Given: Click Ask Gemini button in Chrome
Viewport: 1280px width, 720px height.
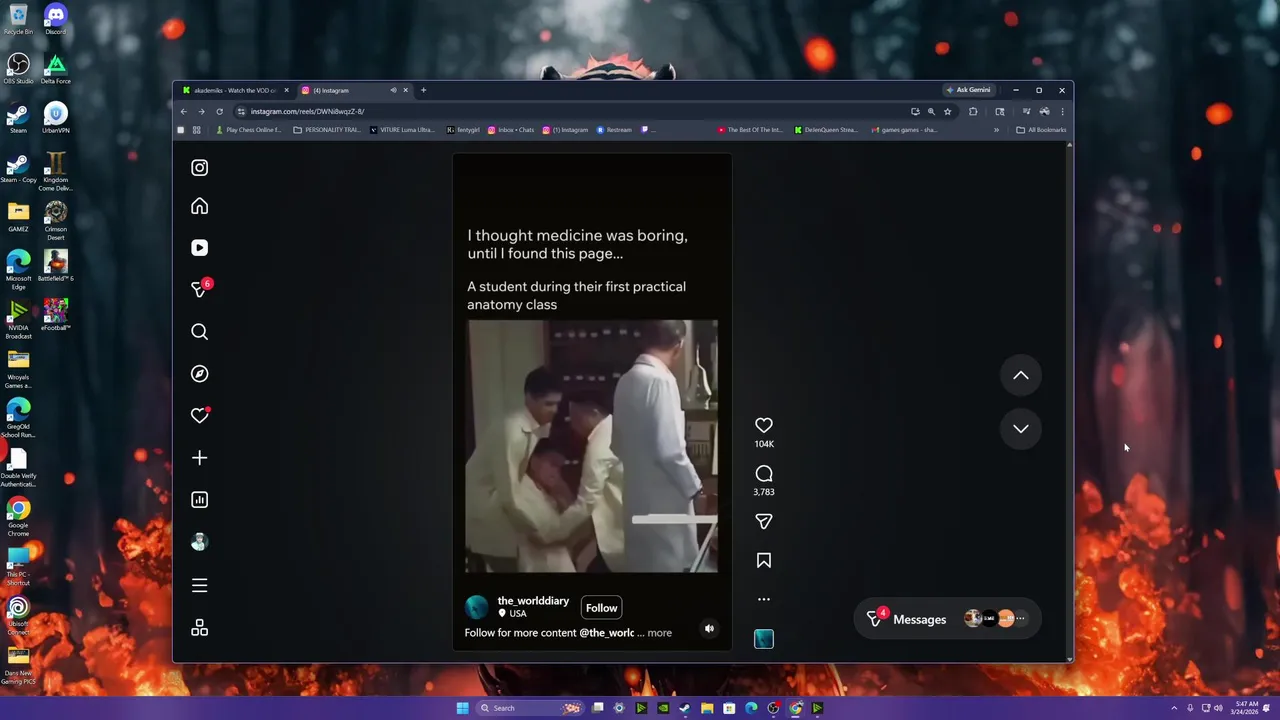Looking at the screenshot, I should (x=969, y=90).
